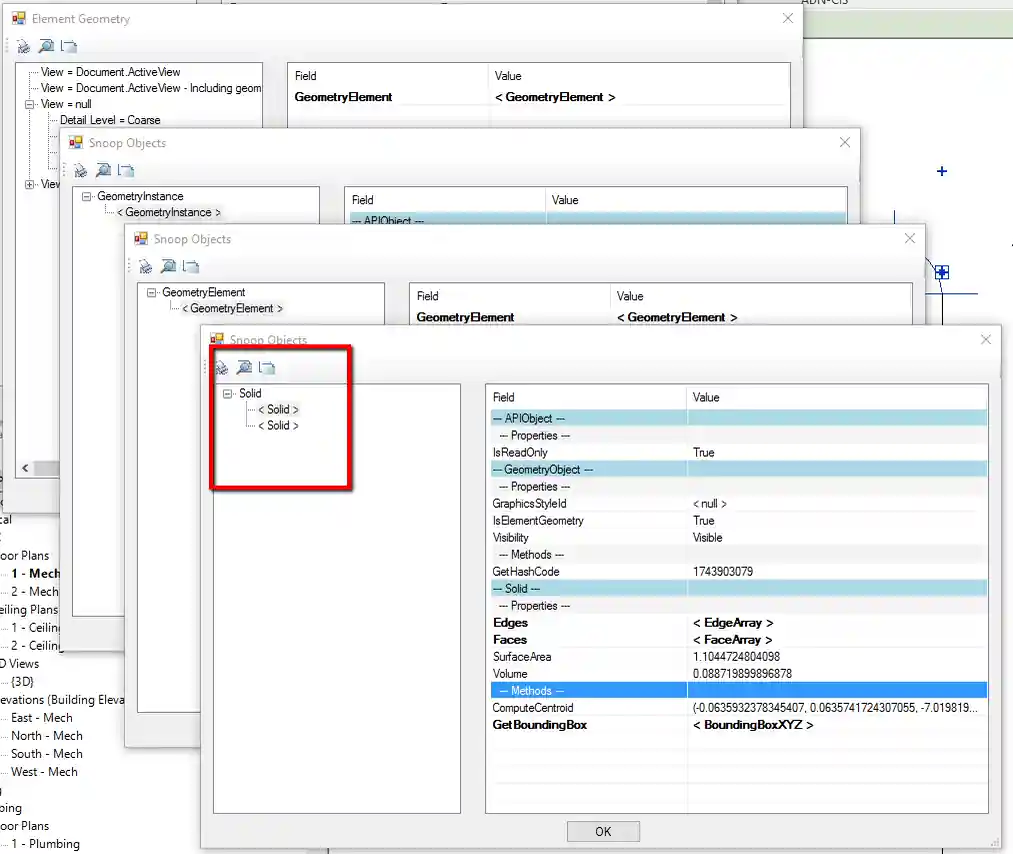Select the second < Solid > tree item

[x=278, y=426]
